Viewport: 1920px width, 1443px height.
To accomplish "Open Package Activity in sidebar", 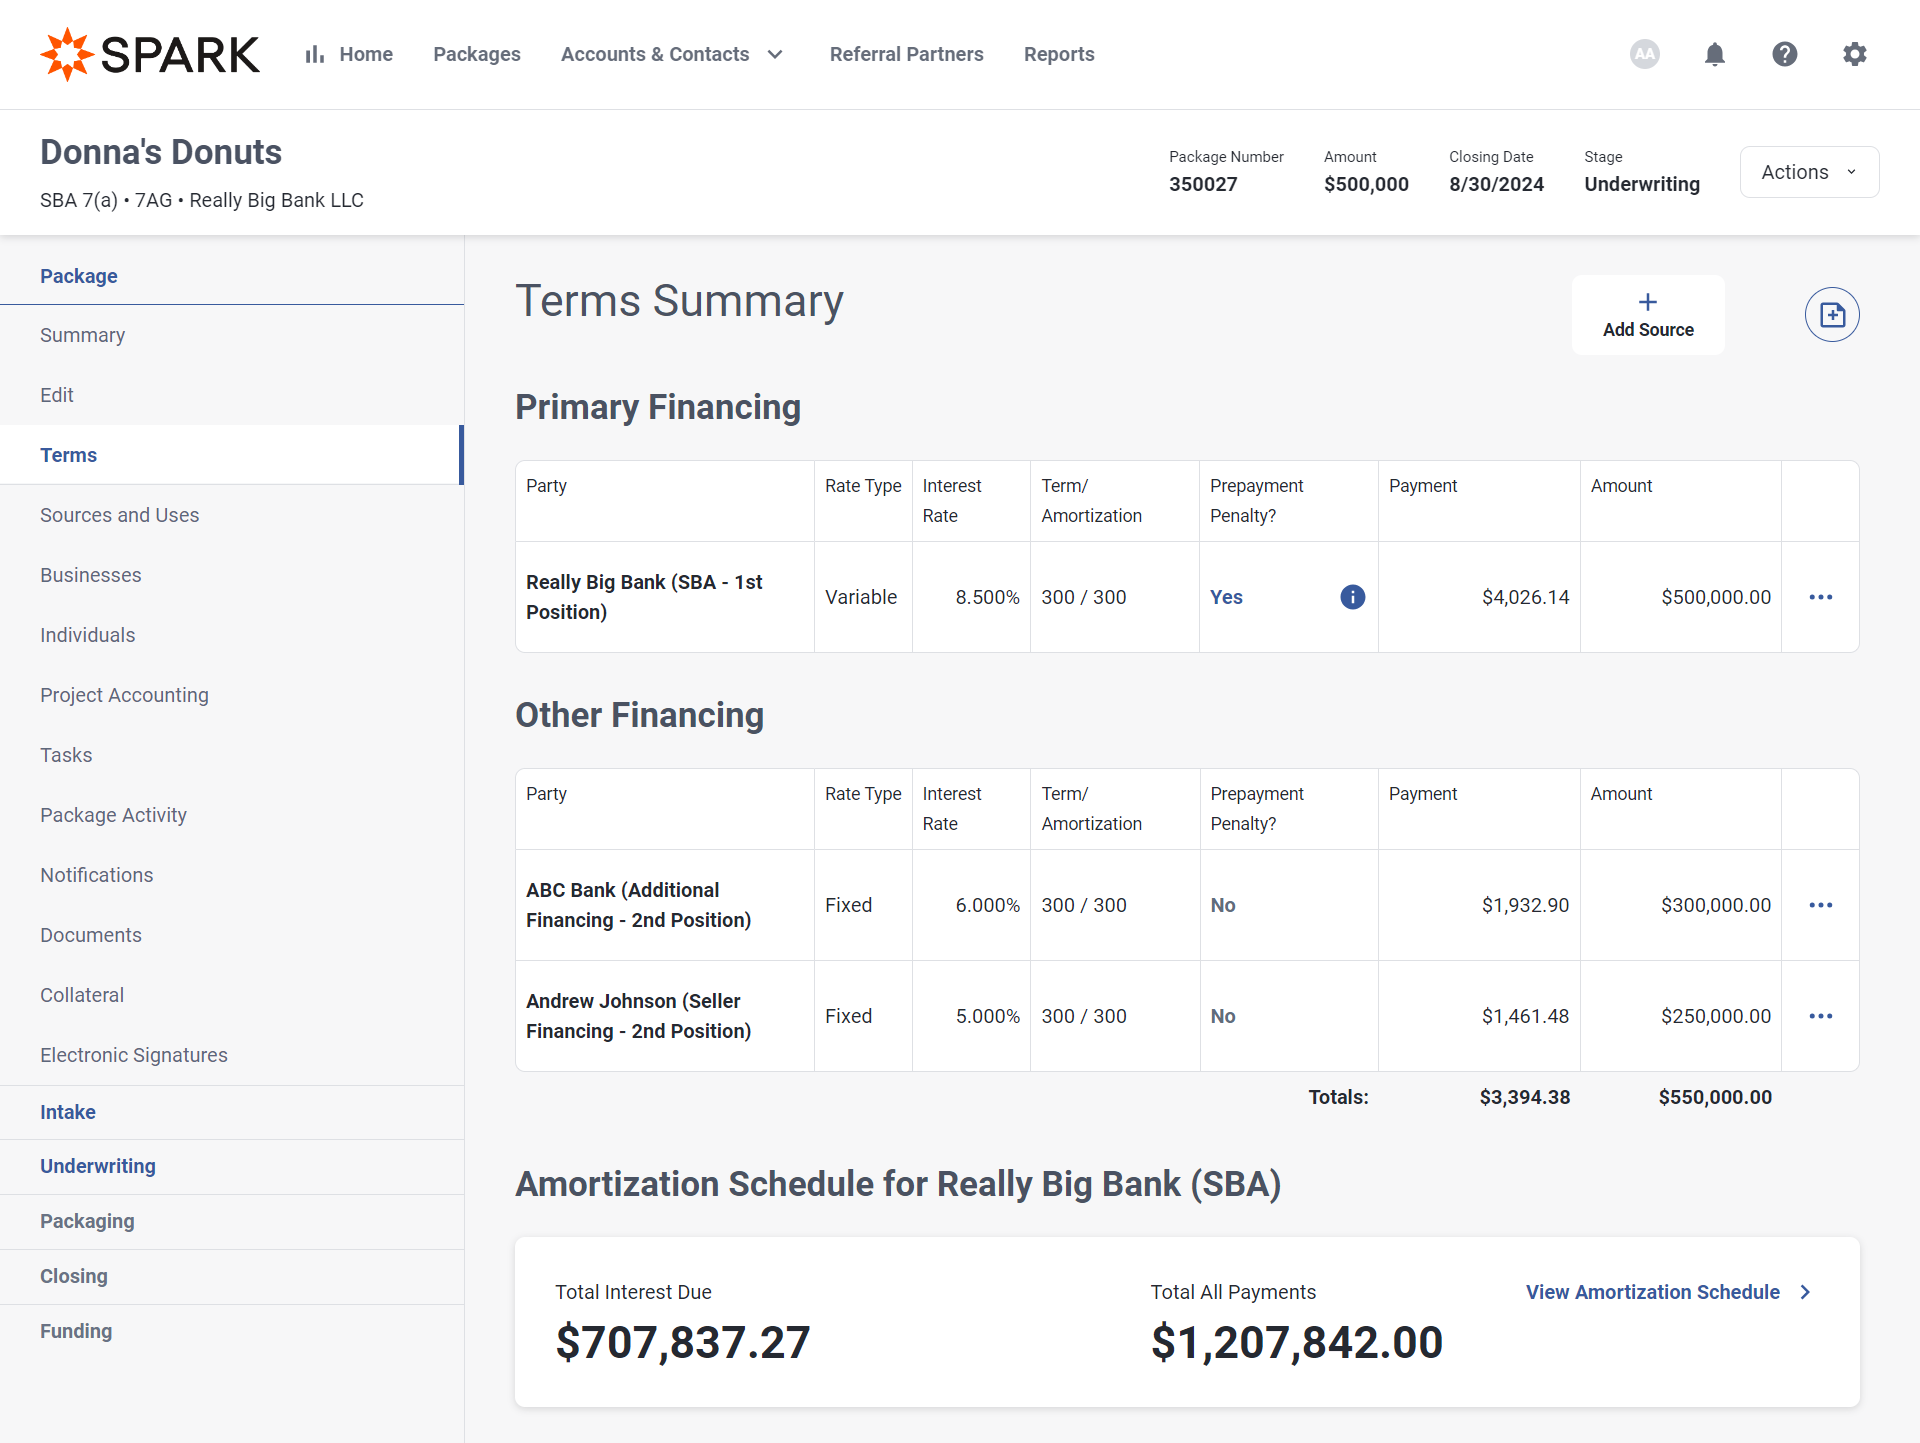I will (232, 815).
